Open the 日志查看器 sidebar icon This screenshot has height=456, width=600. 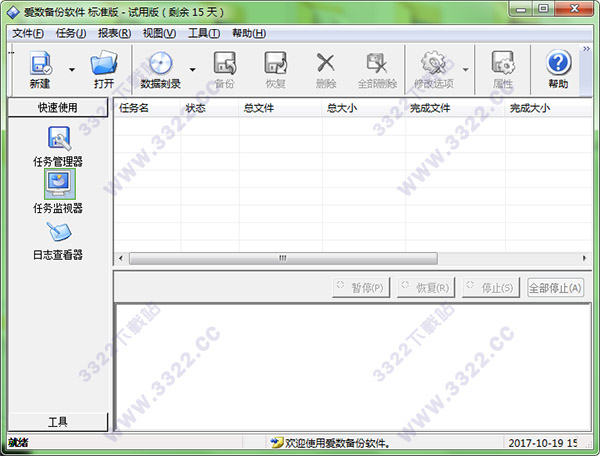tap(59, 231)
